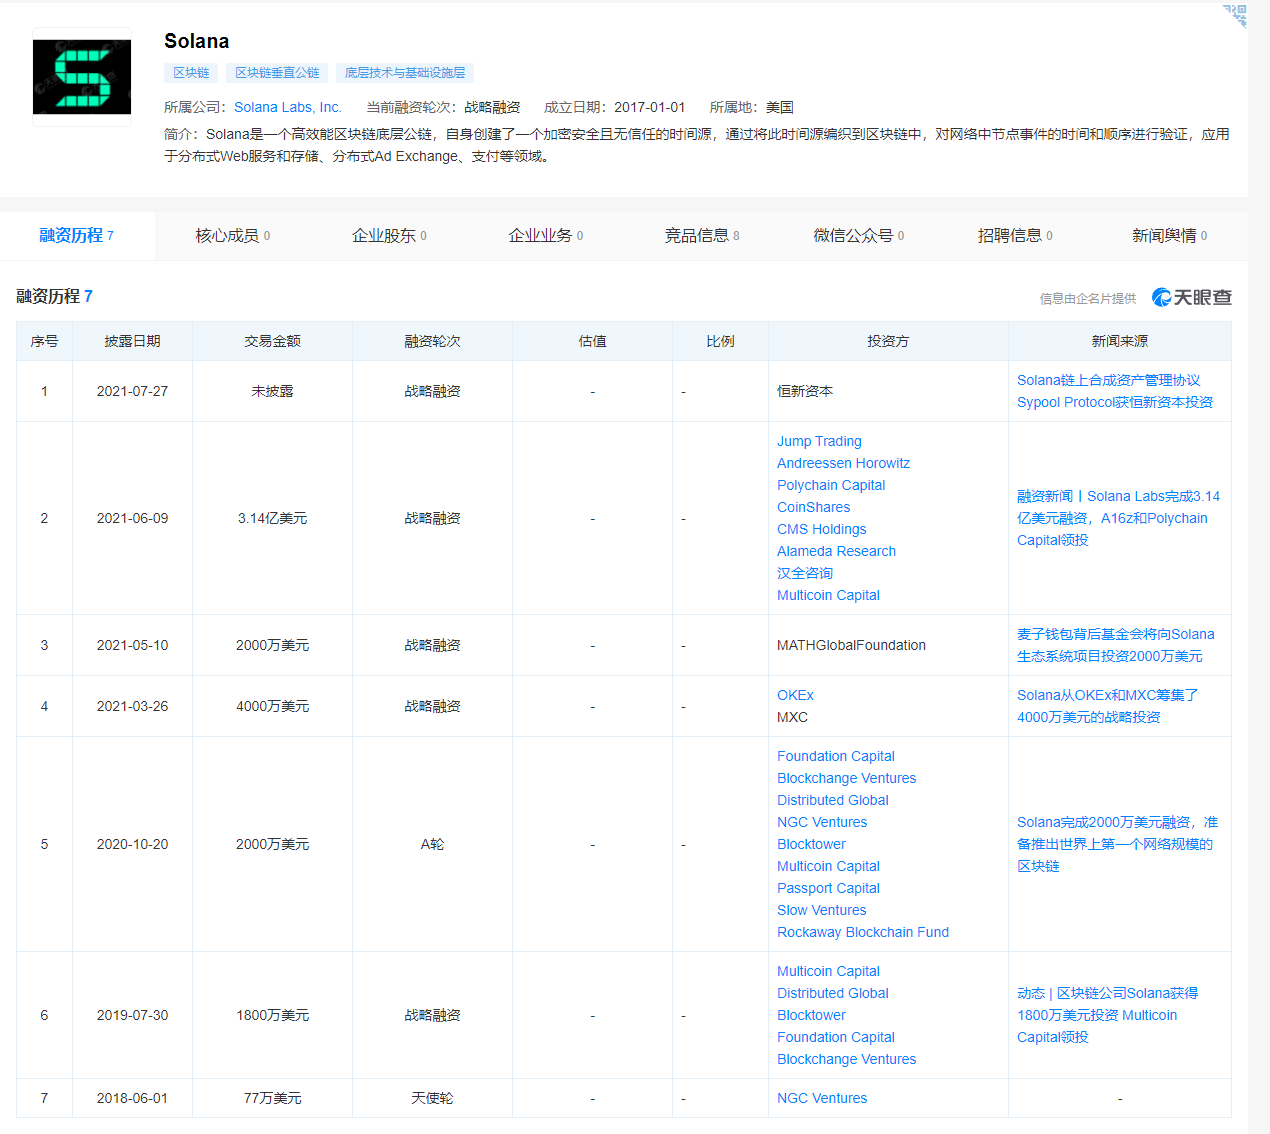Viewport: 1270px width, 1134px height.
Task: Switch to the 企业股东 tab
Action: 389,236
